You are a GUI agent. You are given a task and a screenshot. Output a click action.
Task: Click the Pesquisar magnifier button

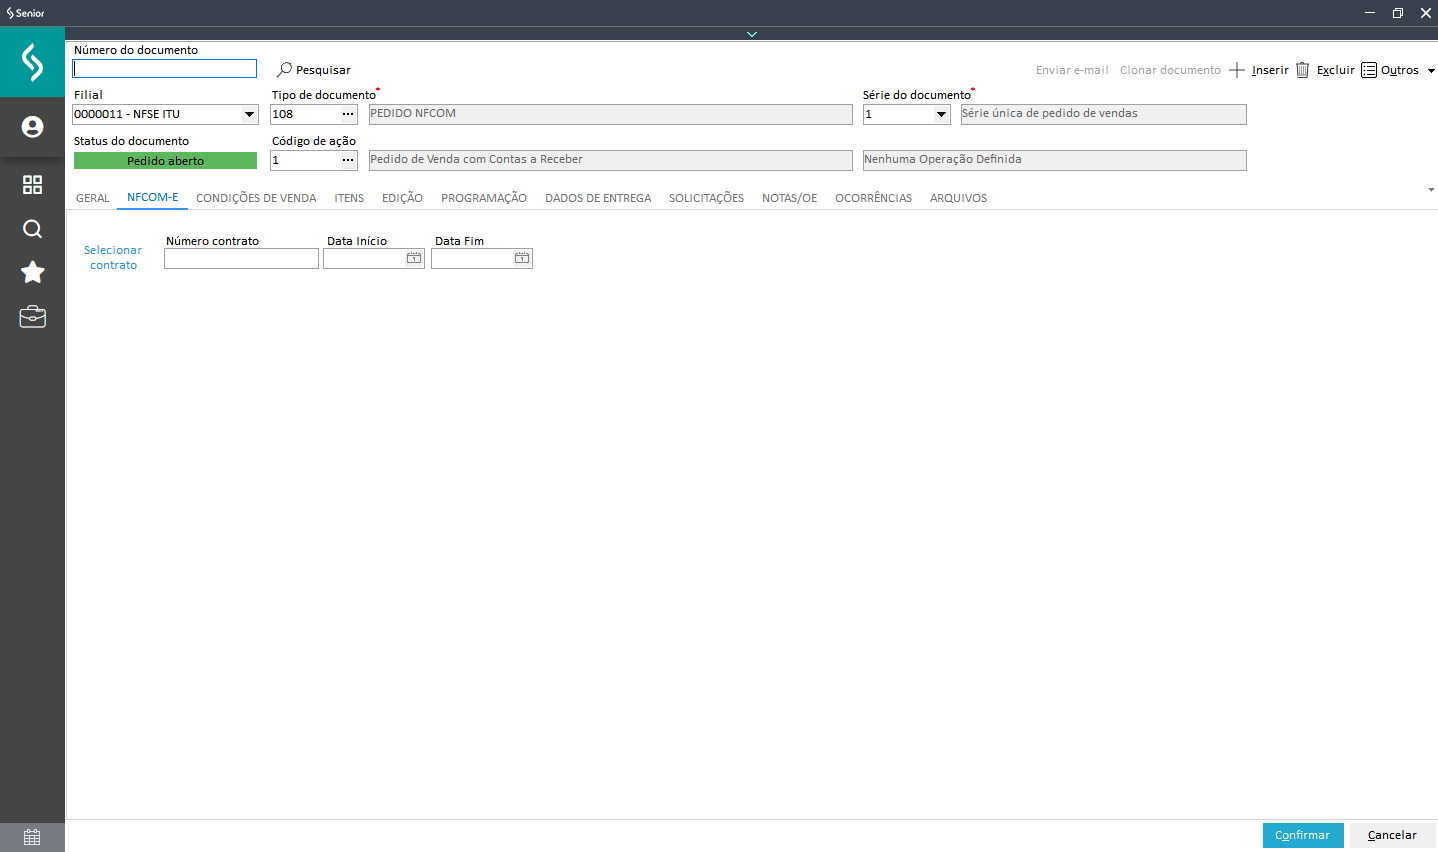point(314,70)
